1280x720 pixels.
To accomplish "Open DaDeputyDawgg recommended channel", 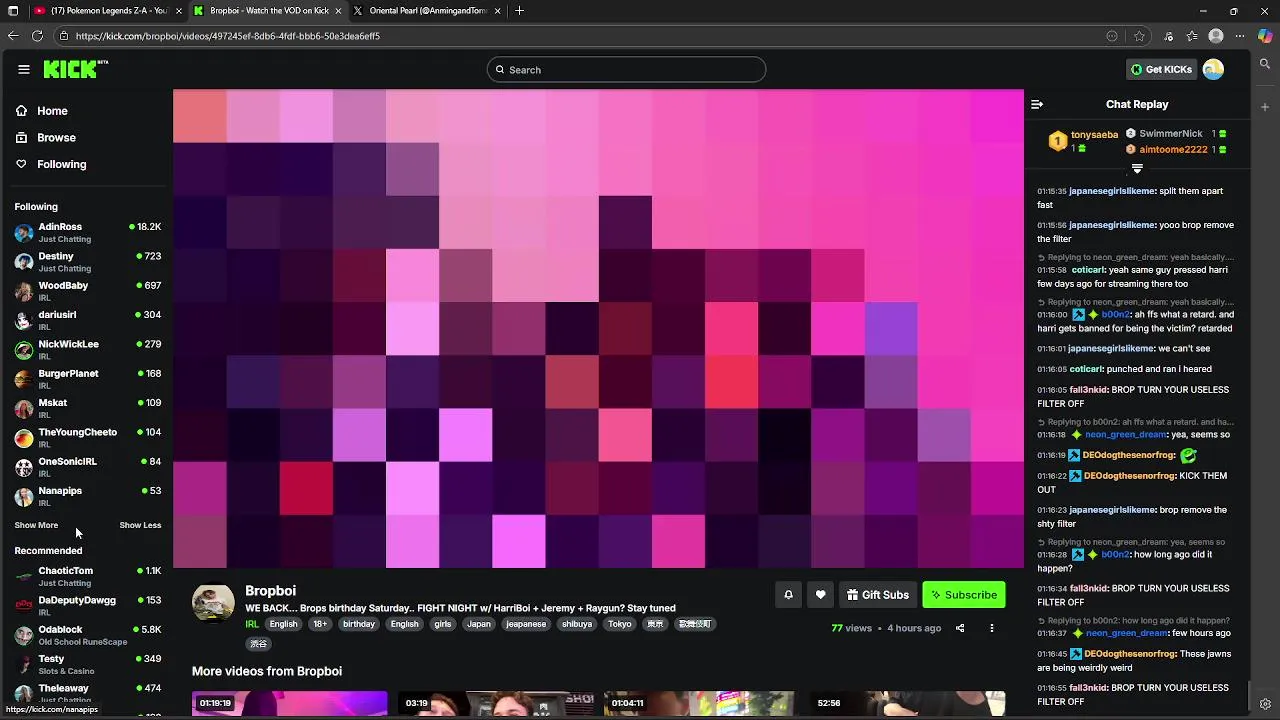I will (88, 605).
